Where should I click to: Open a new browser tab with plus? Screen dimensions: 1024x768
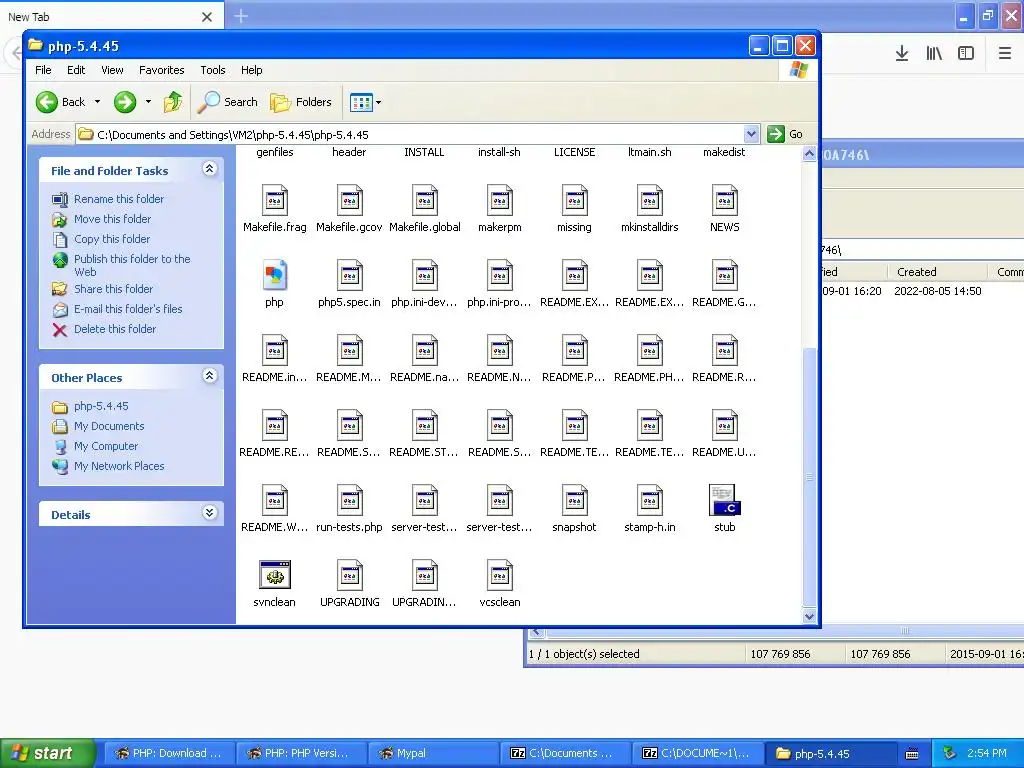(241, 16)
